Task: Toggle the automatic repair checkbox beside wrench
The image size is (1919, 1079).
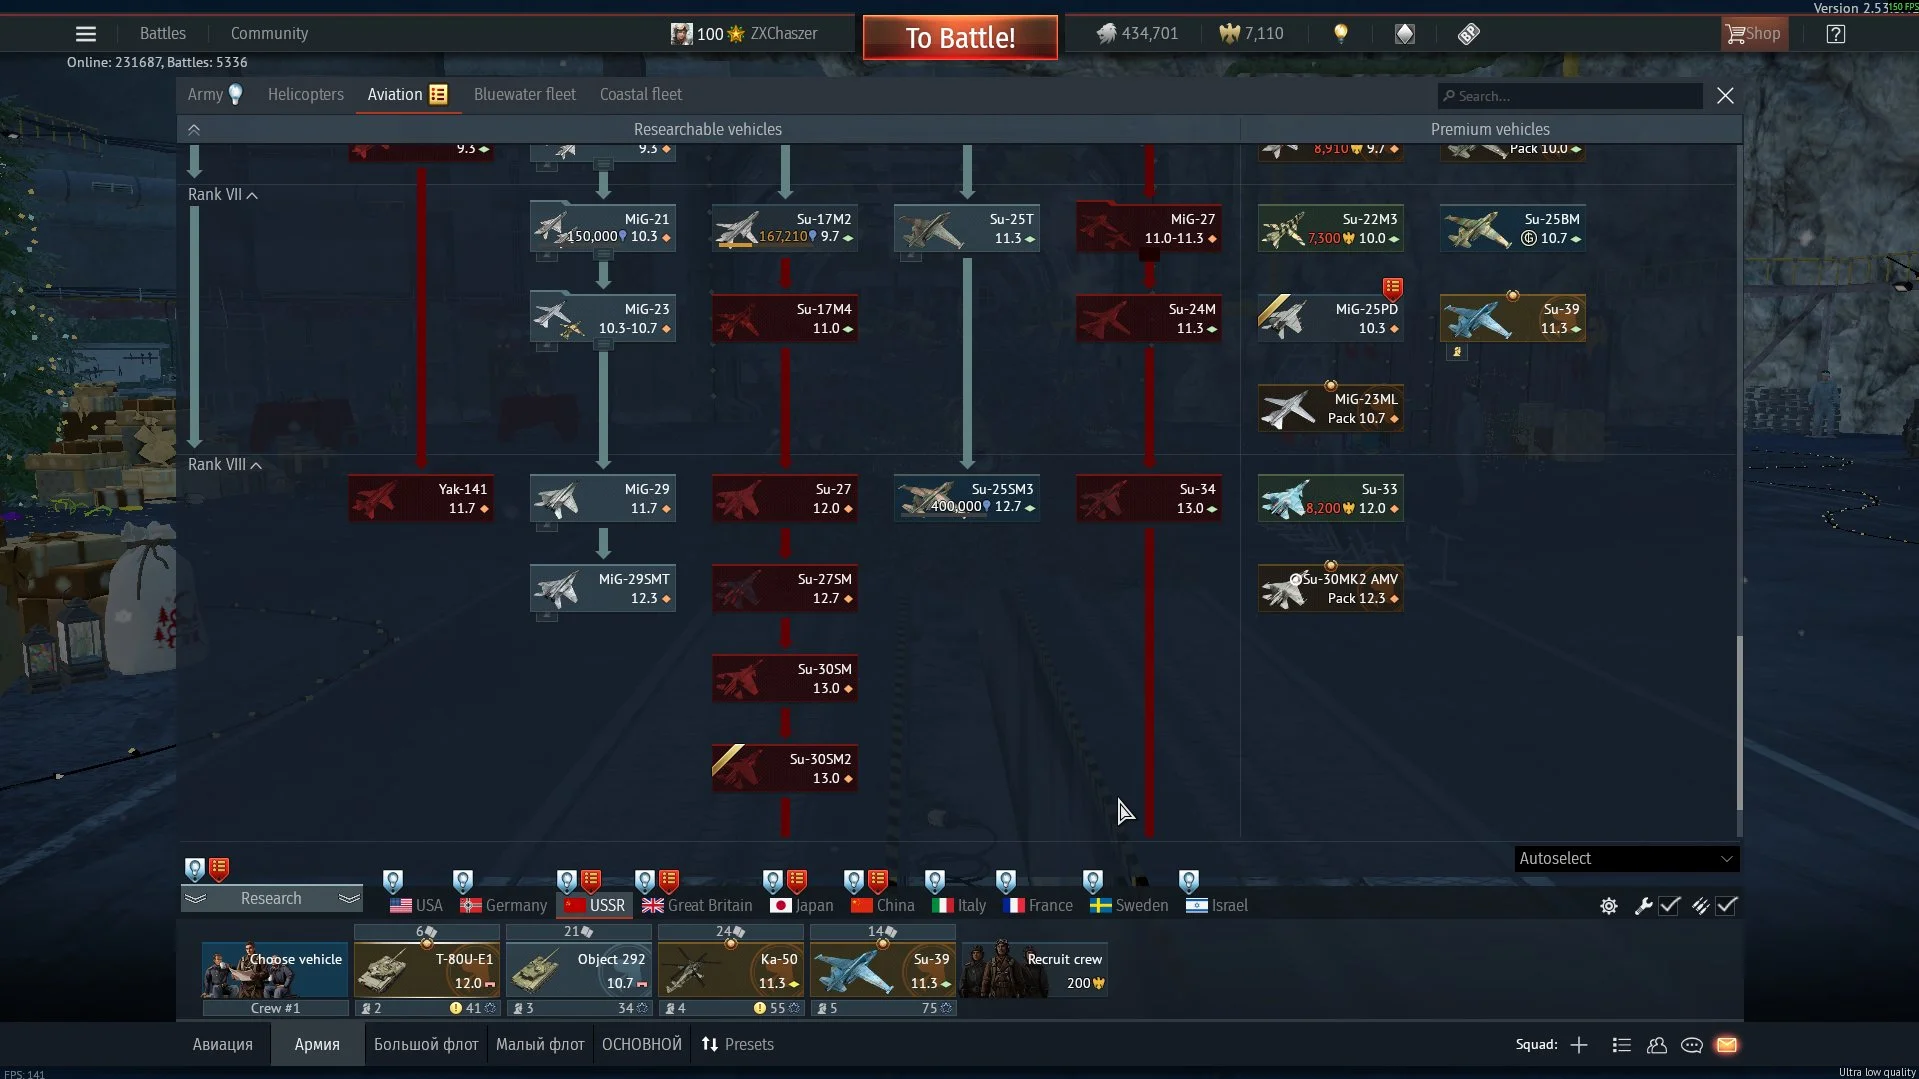Action: pyautogui.click(x=1669, y=906)
